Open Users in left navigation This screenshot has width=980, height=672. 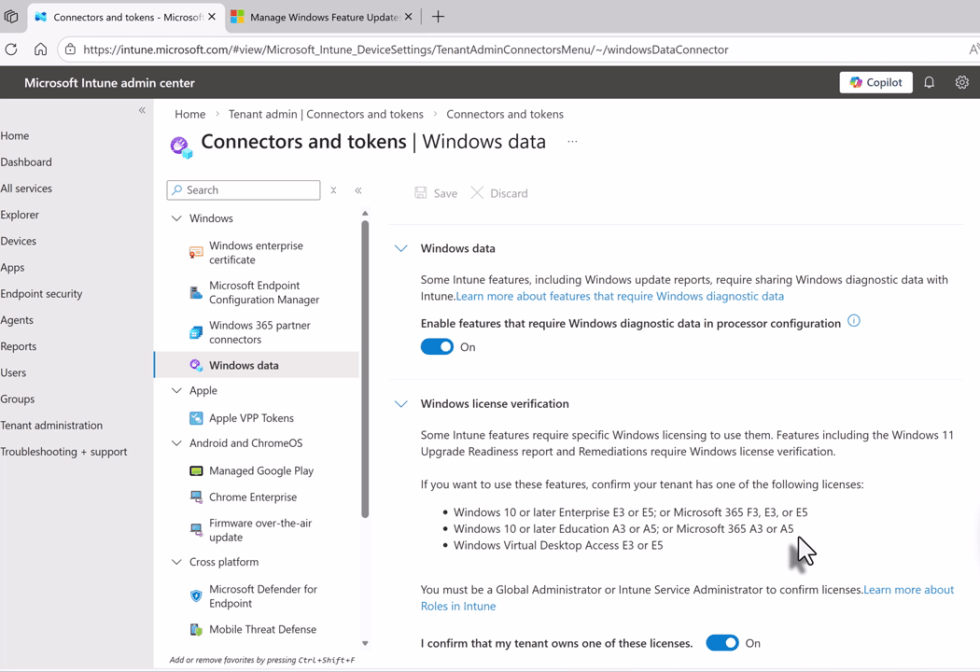point(13,373)
